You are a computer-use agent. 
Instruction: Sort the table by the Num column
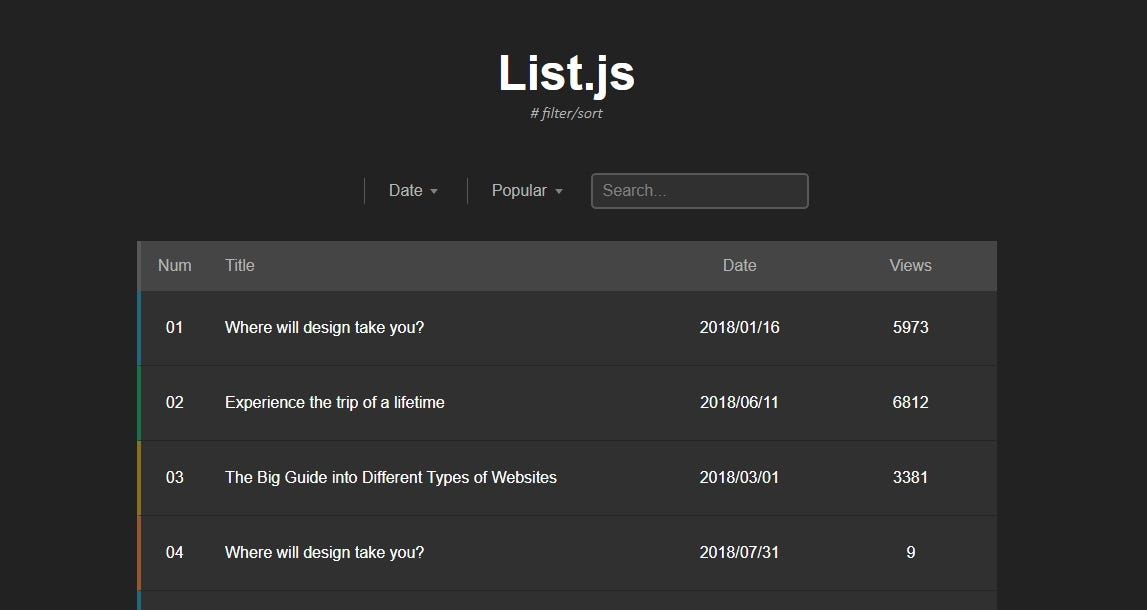(174, 265)
